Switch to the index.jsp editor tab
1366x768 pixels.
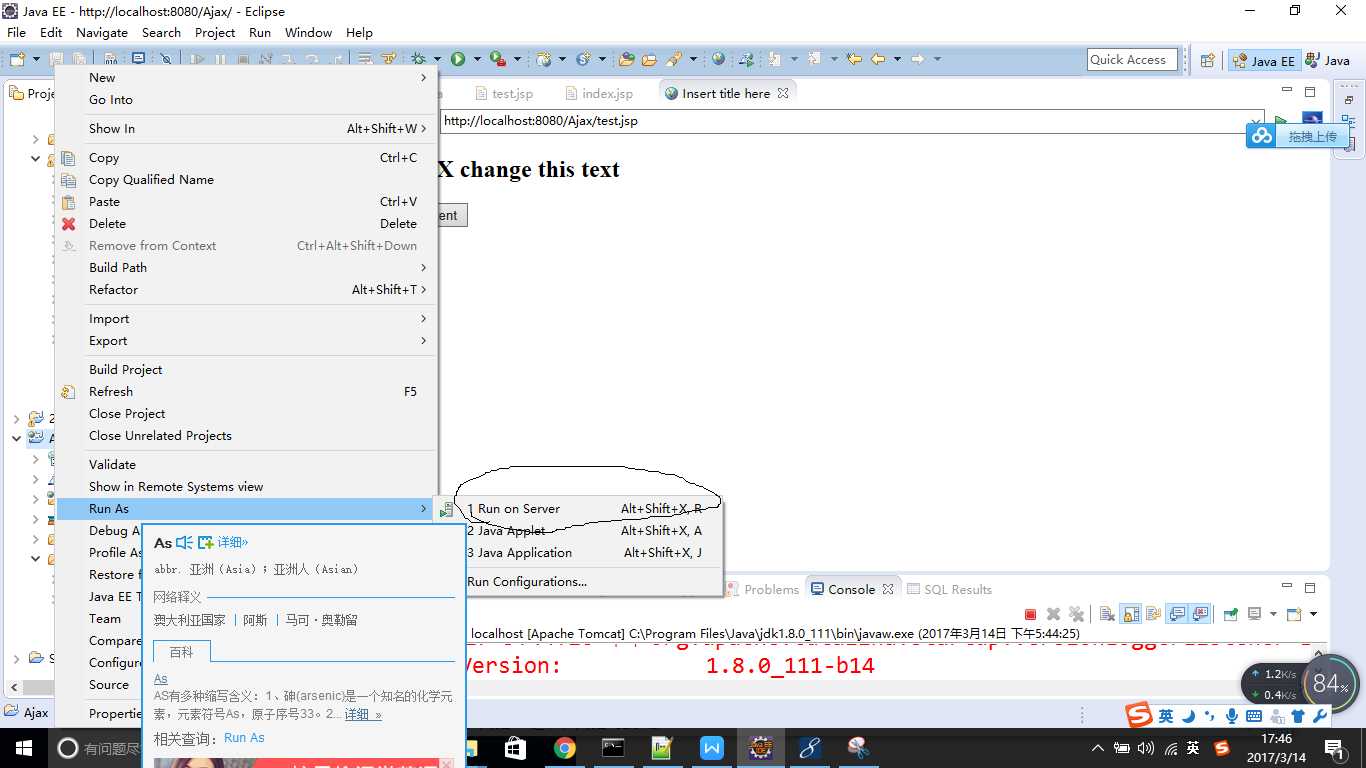pos(600,93)
